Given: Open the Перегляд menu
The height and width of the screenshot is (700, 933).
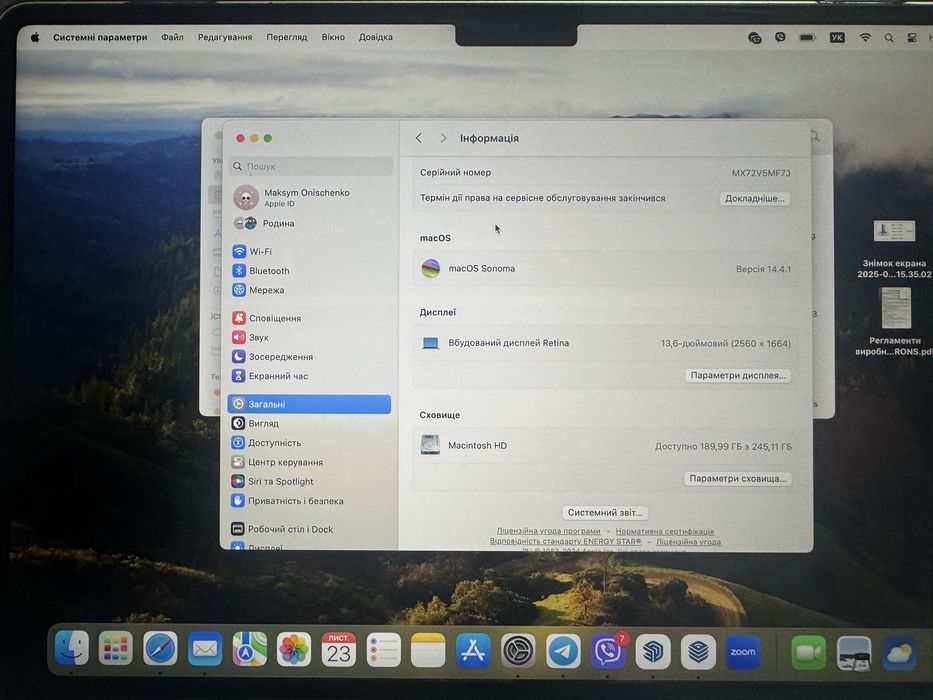Looking at the screenshot, I should pyautogui.click(x=286, y=37).
